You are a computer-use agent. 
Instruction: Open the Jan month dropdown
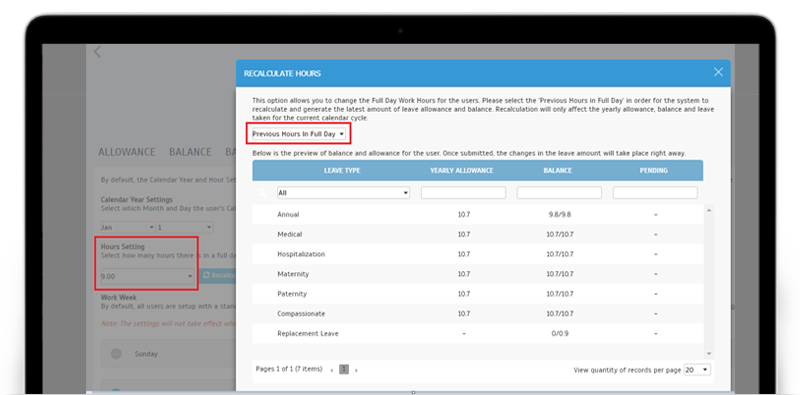[x=128, y=228]
